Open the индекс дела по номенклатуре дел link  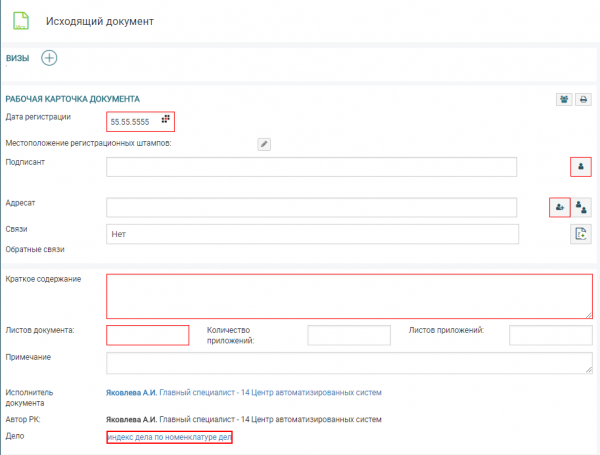click(169, 438)
